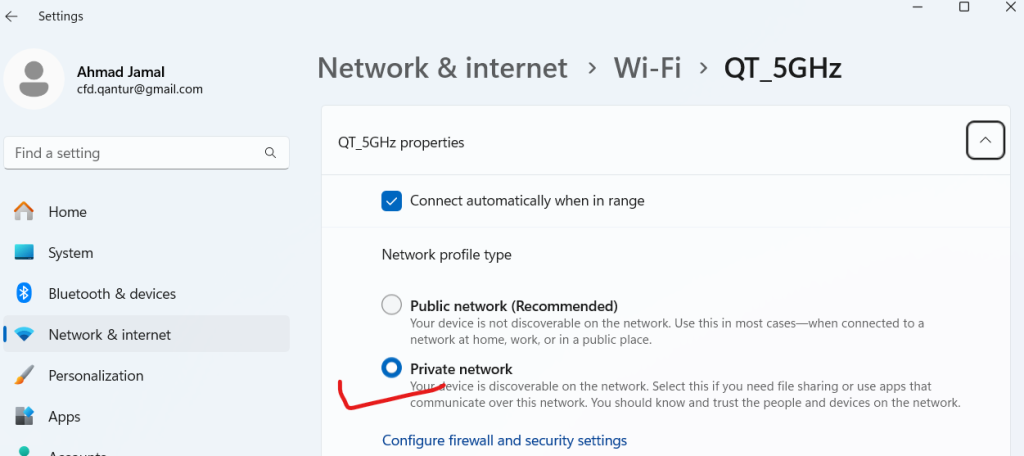Open the Personalization settings page
The height and width of the screenshot is (456, 1024).
click(x=96, y=376)
